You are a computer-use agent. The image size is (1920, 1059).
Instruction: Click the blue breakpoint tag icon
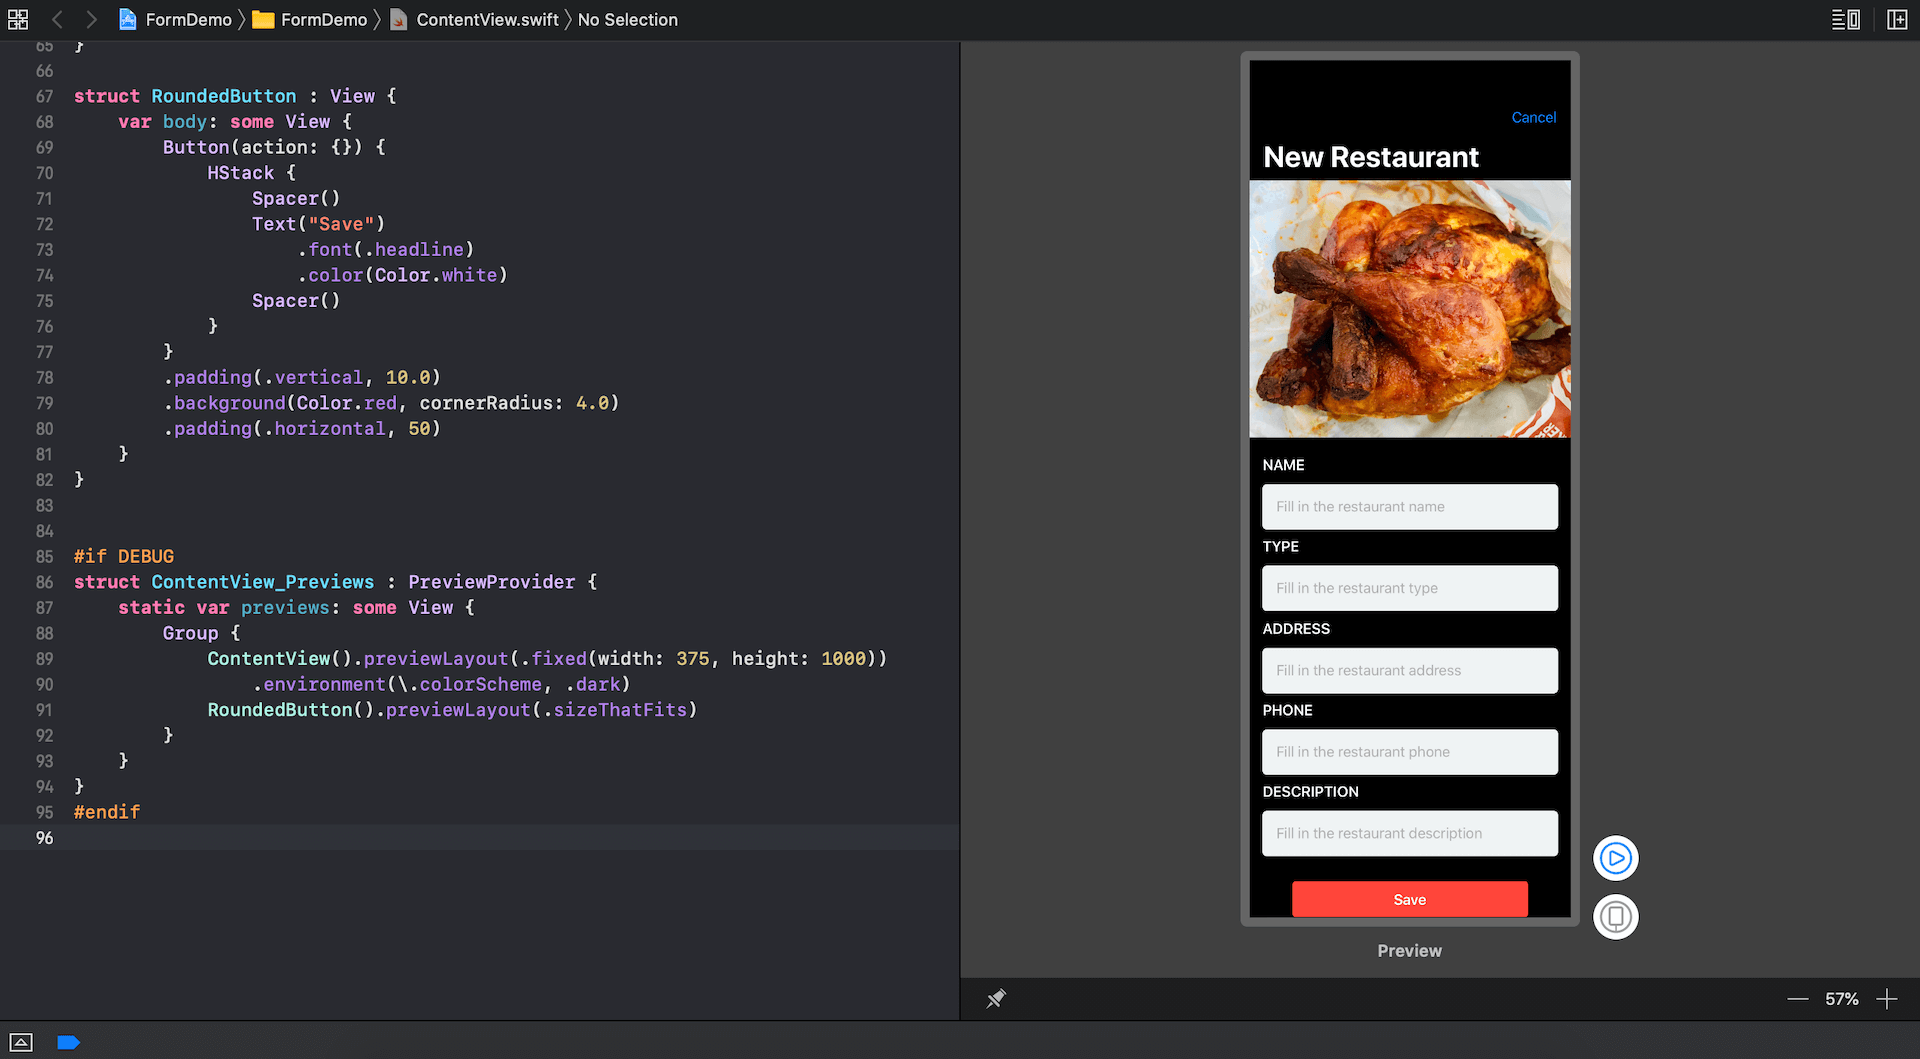coord(68,1042)
